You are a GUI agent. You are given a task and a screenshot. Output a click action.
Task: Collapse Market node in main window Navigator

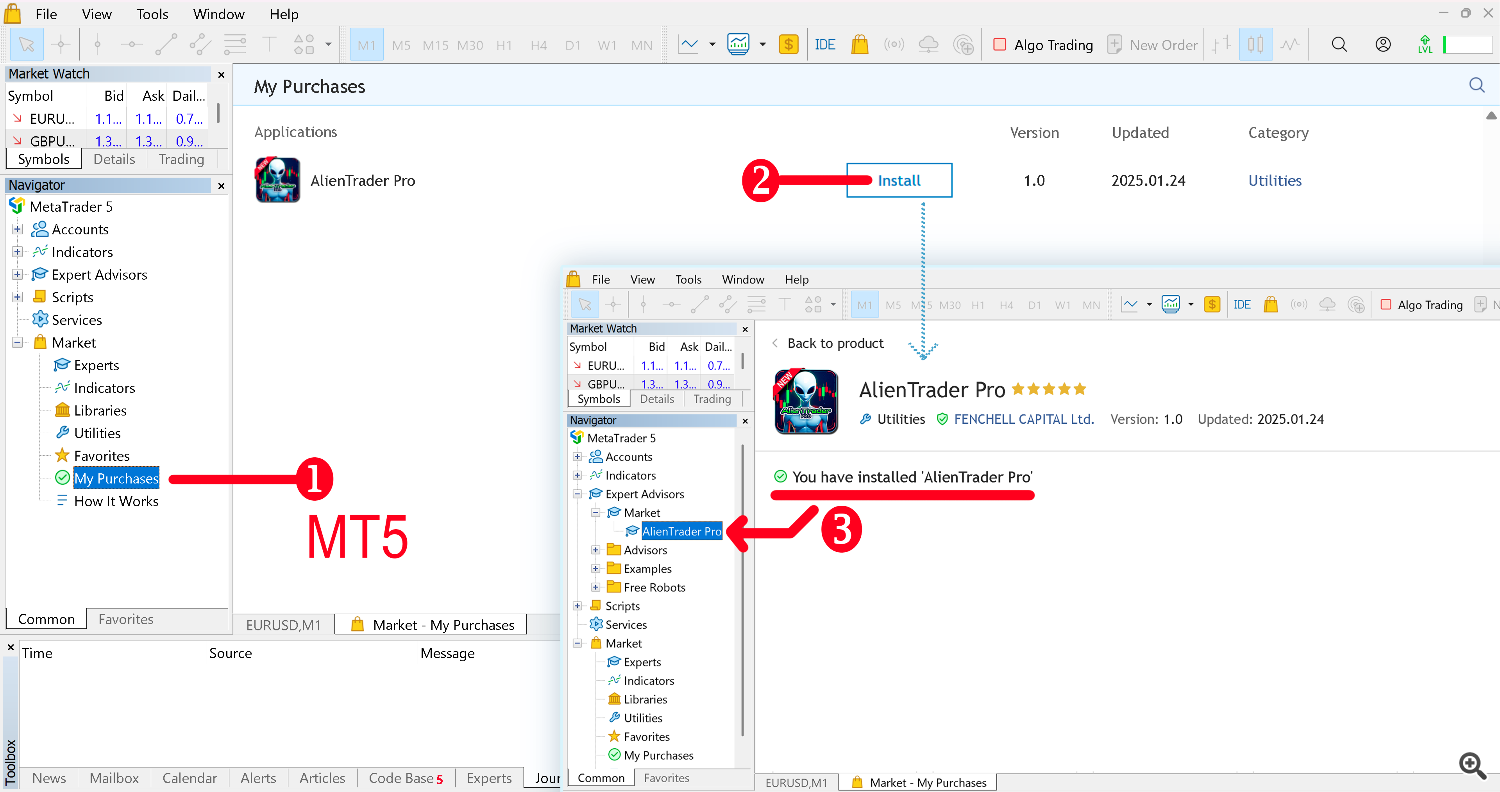[17, 342]
